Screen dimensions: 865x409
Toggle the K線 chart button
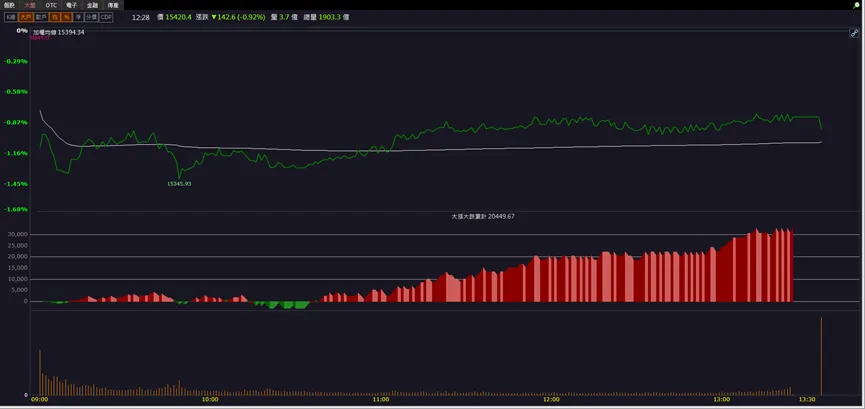pos(10,17)
